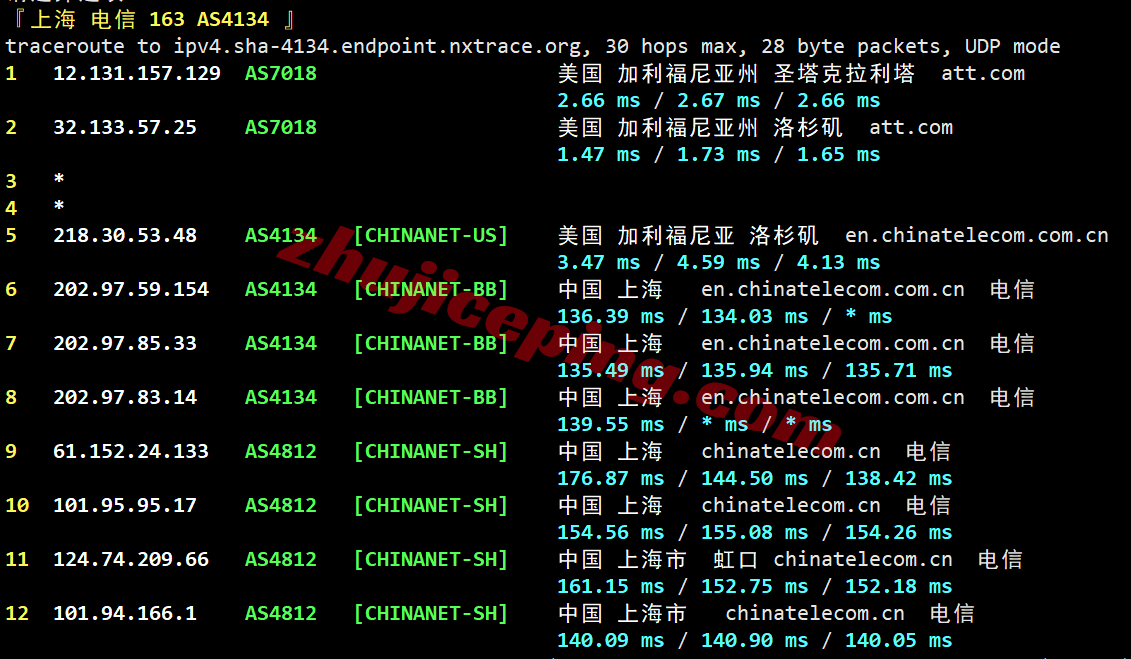Screen dimensions: 1131x659
Task: Click att.com in the 32.133.57.25 row
Action: click(911, 128)
